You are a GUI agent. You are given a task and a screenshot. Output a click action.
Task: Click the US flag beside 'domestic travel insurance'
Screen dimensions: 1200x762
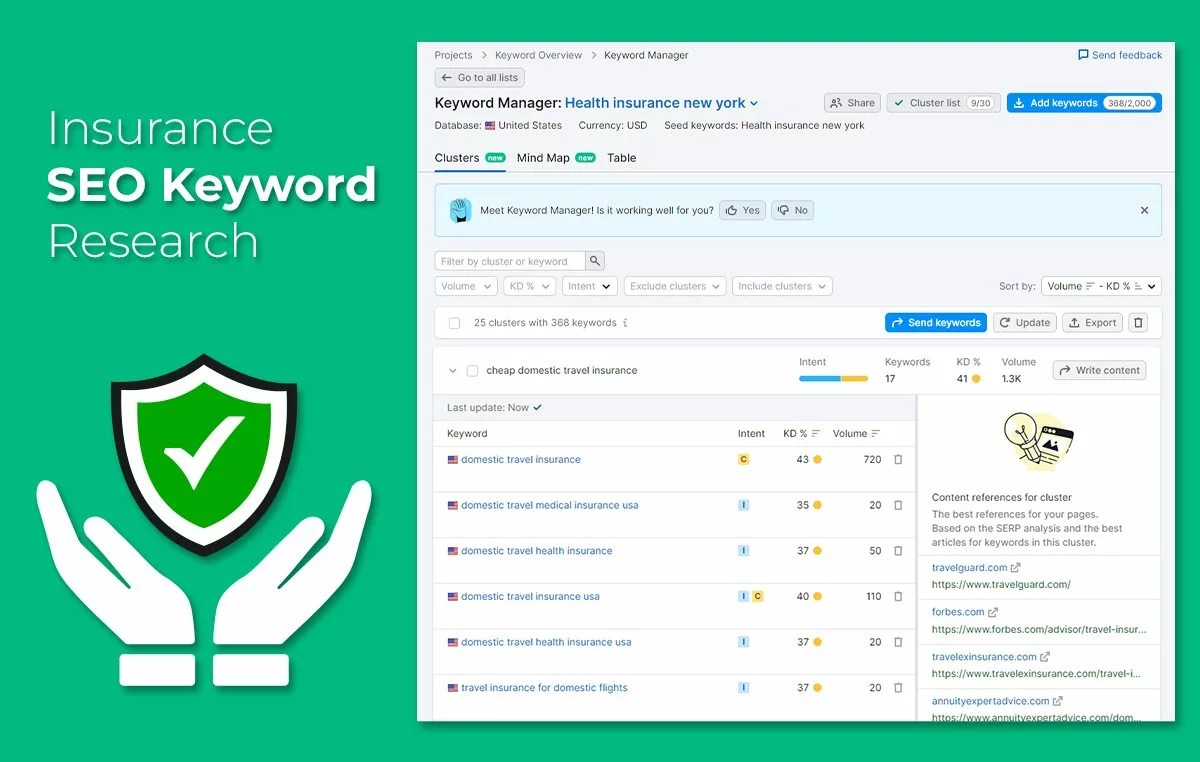click(x=452, y=460)
